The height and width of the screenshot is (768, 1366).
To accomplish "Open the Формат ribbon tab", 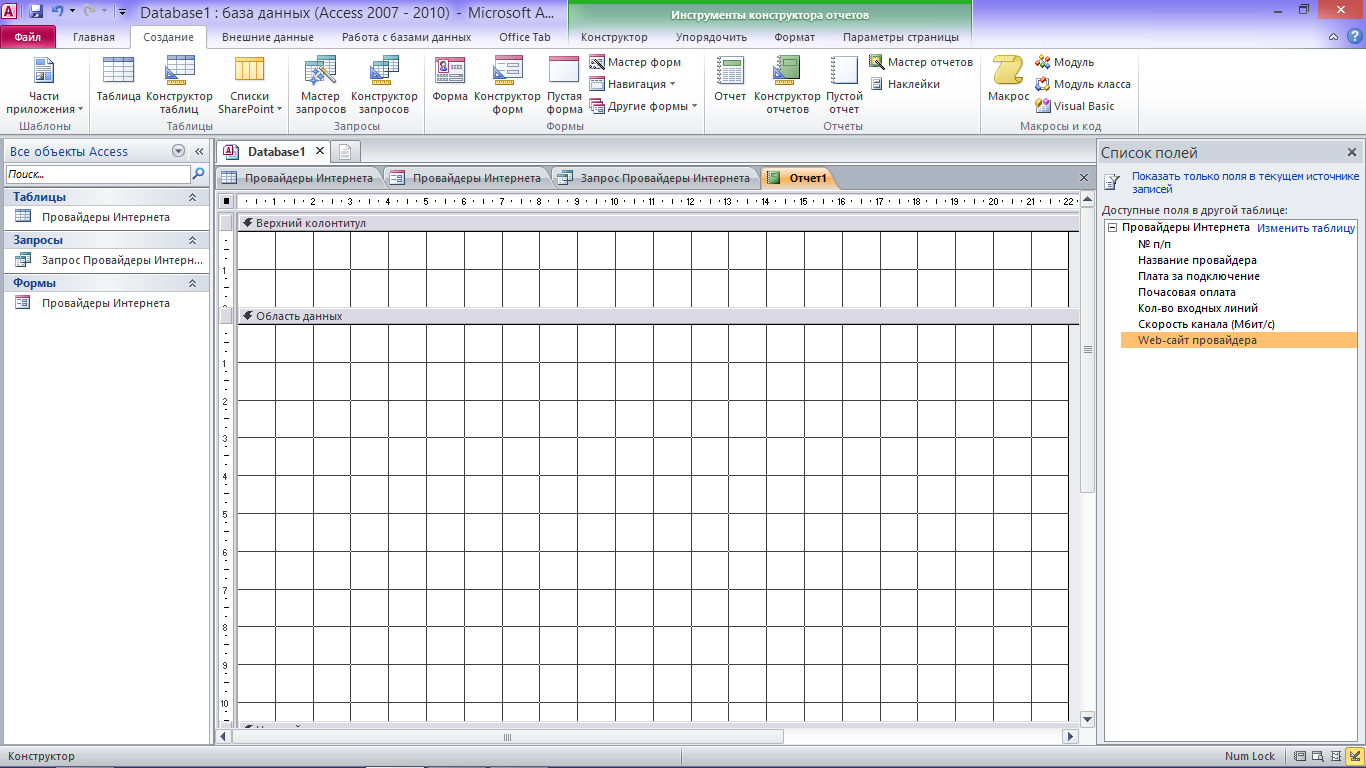I will [x=794, y=37].
